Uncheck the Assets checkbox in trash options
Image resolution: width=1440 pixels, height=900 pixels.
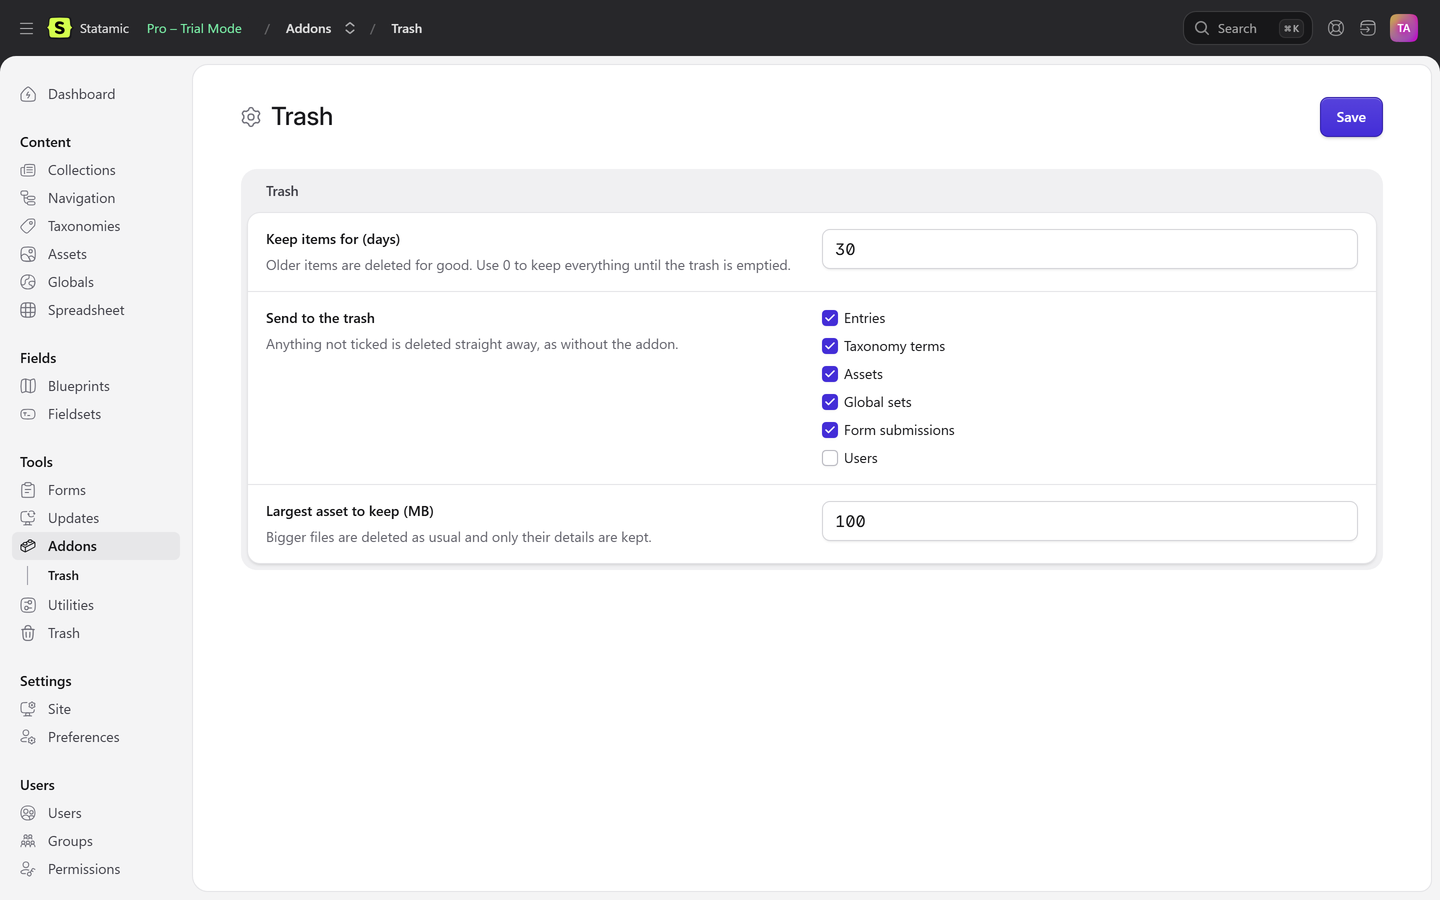830,374
